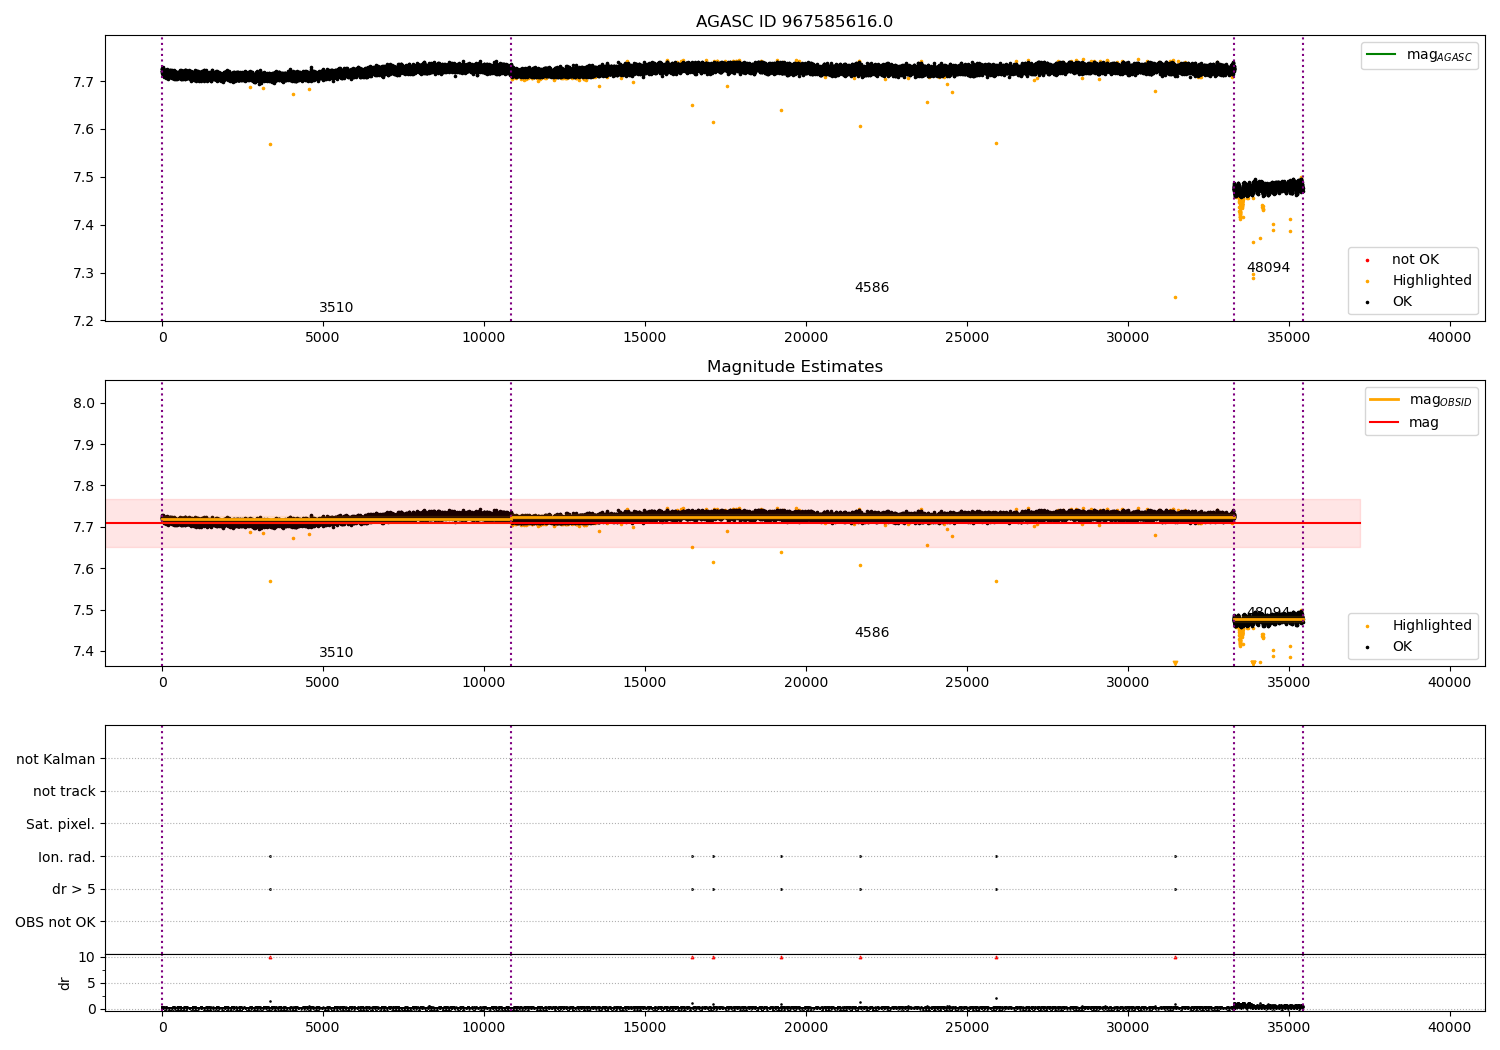Click the 'not track' row label
The width and height of the screenshot is (1500, 1050).
(x=64, y=792)
